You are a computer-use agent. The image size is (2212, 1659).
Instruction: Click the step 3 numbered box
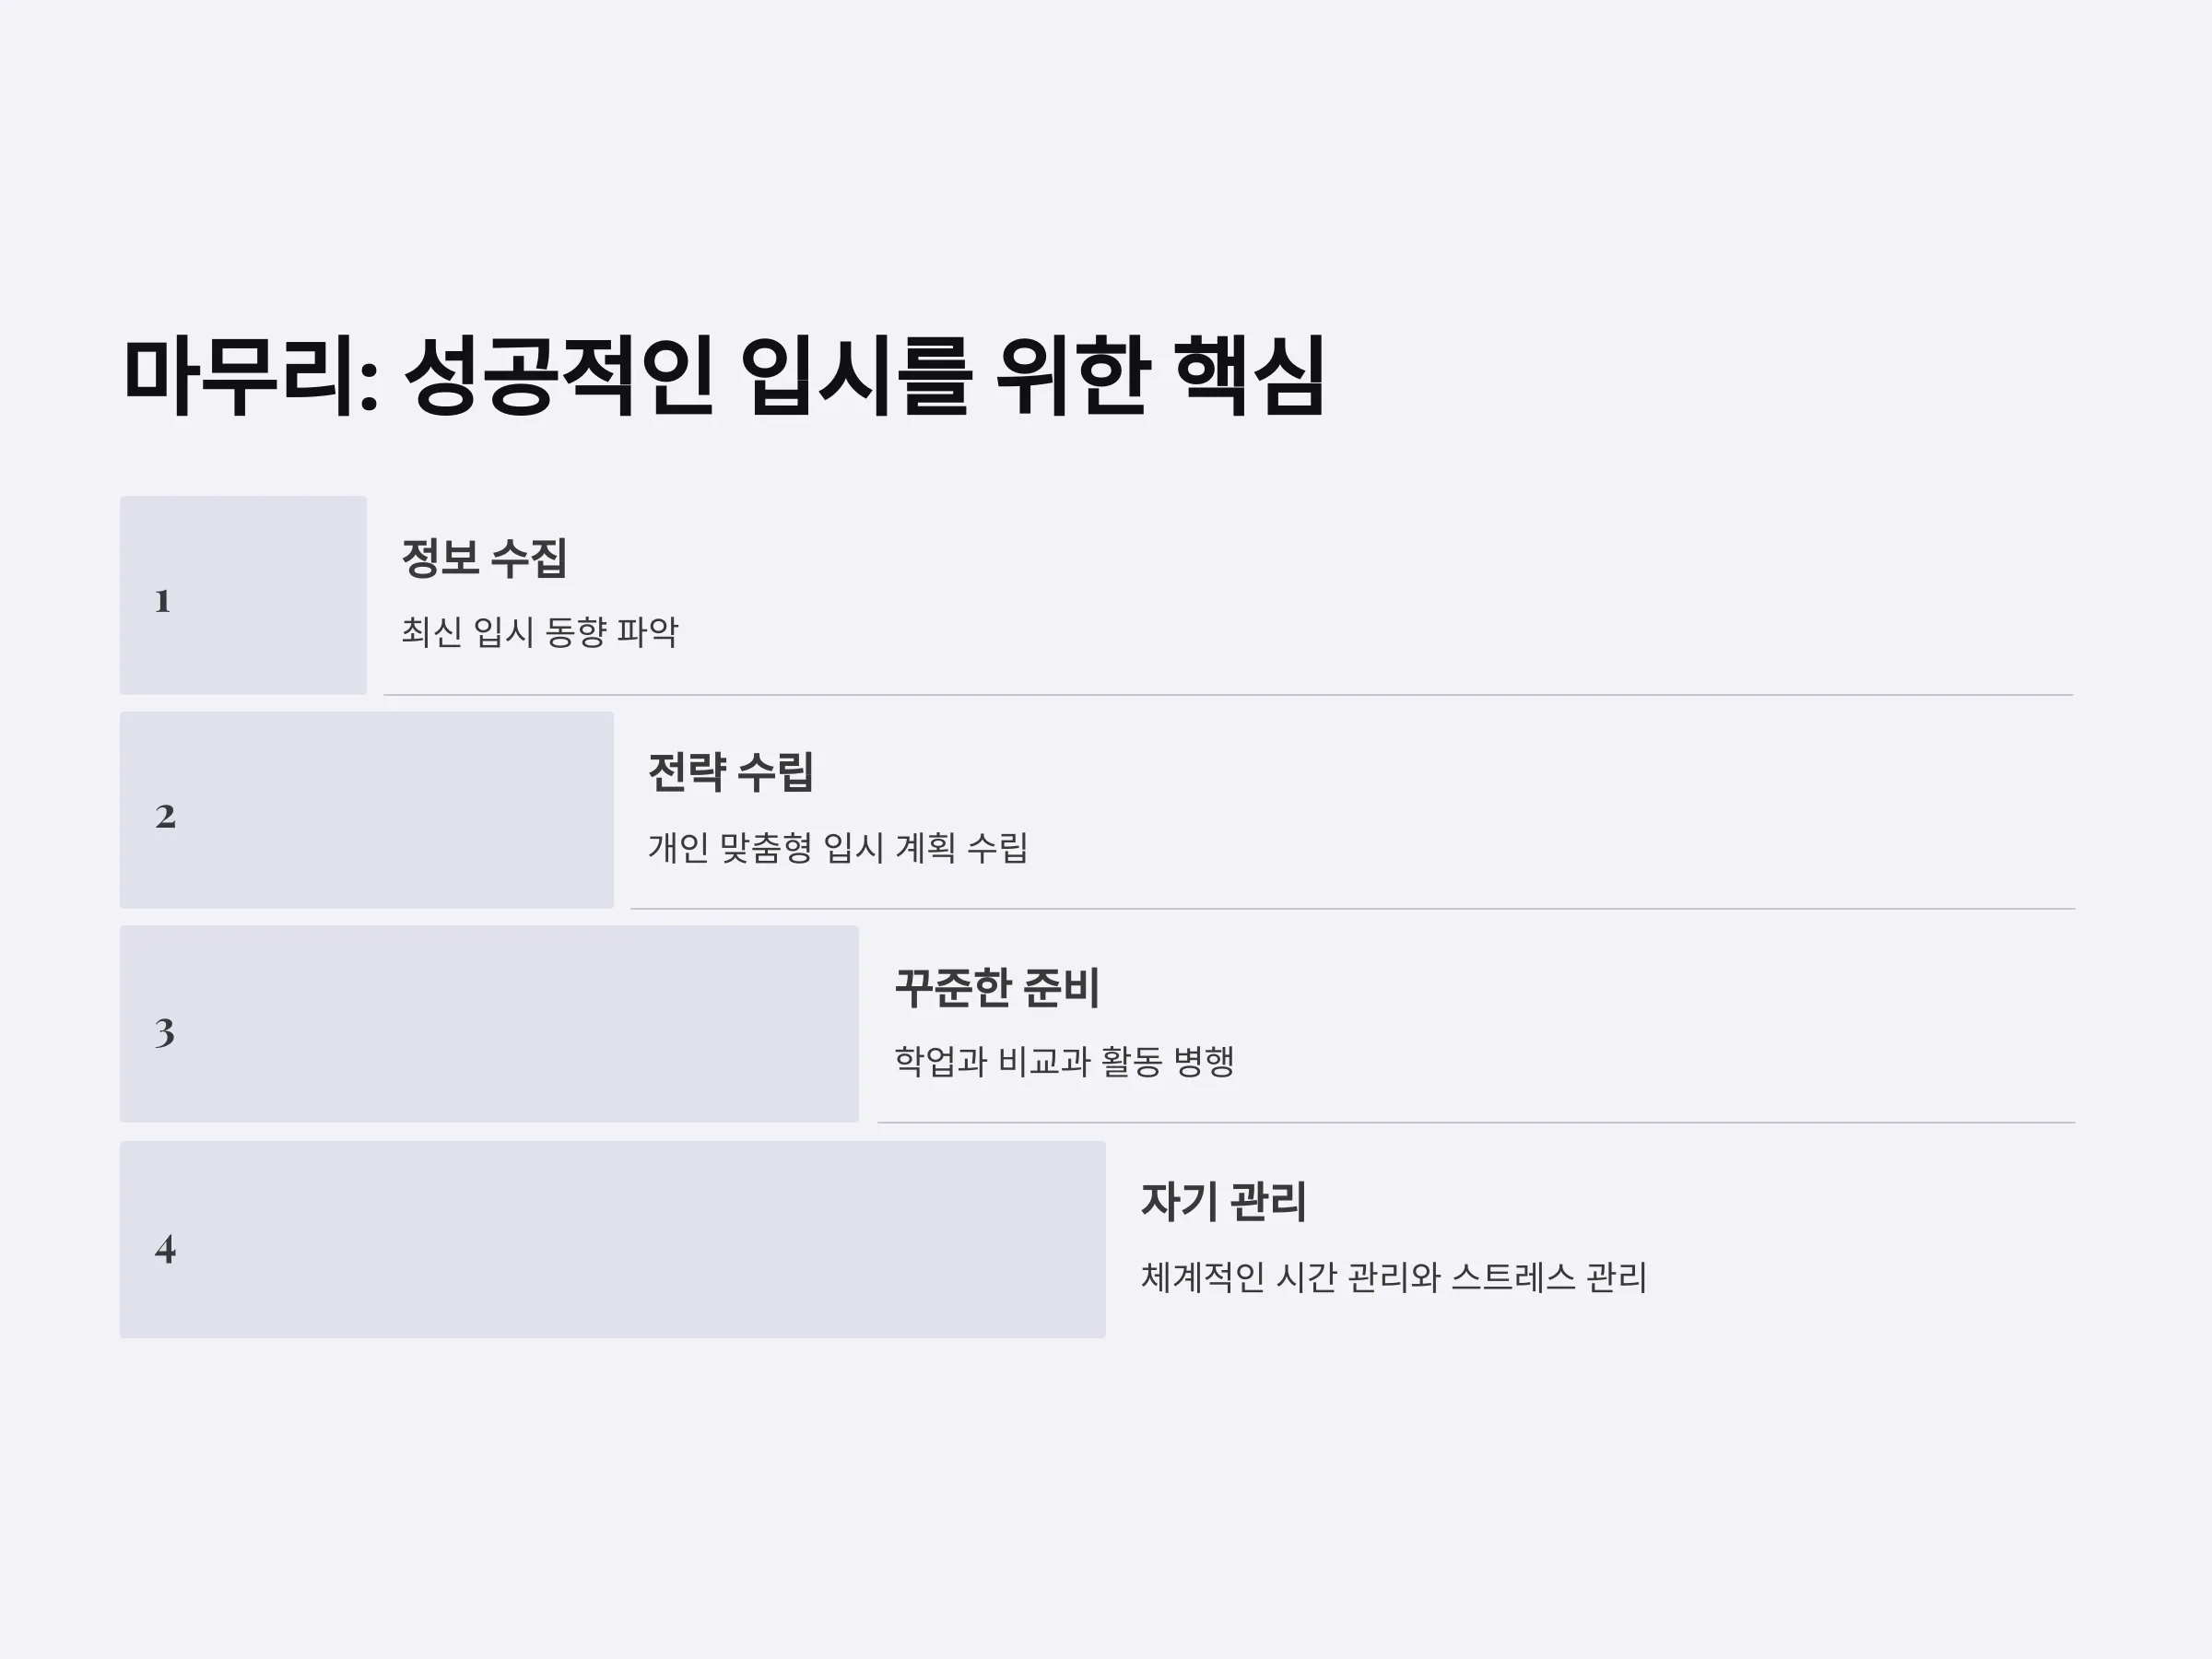(489, 1024)
